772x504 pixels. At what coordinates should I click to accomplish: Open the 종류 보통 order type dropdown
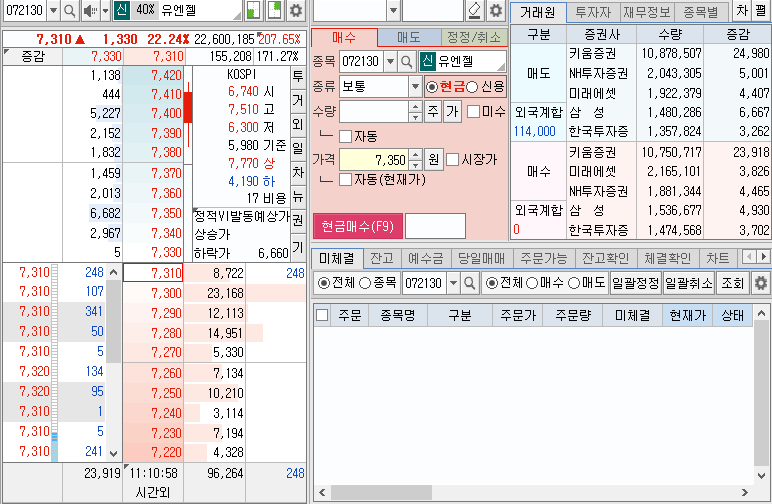415,87
